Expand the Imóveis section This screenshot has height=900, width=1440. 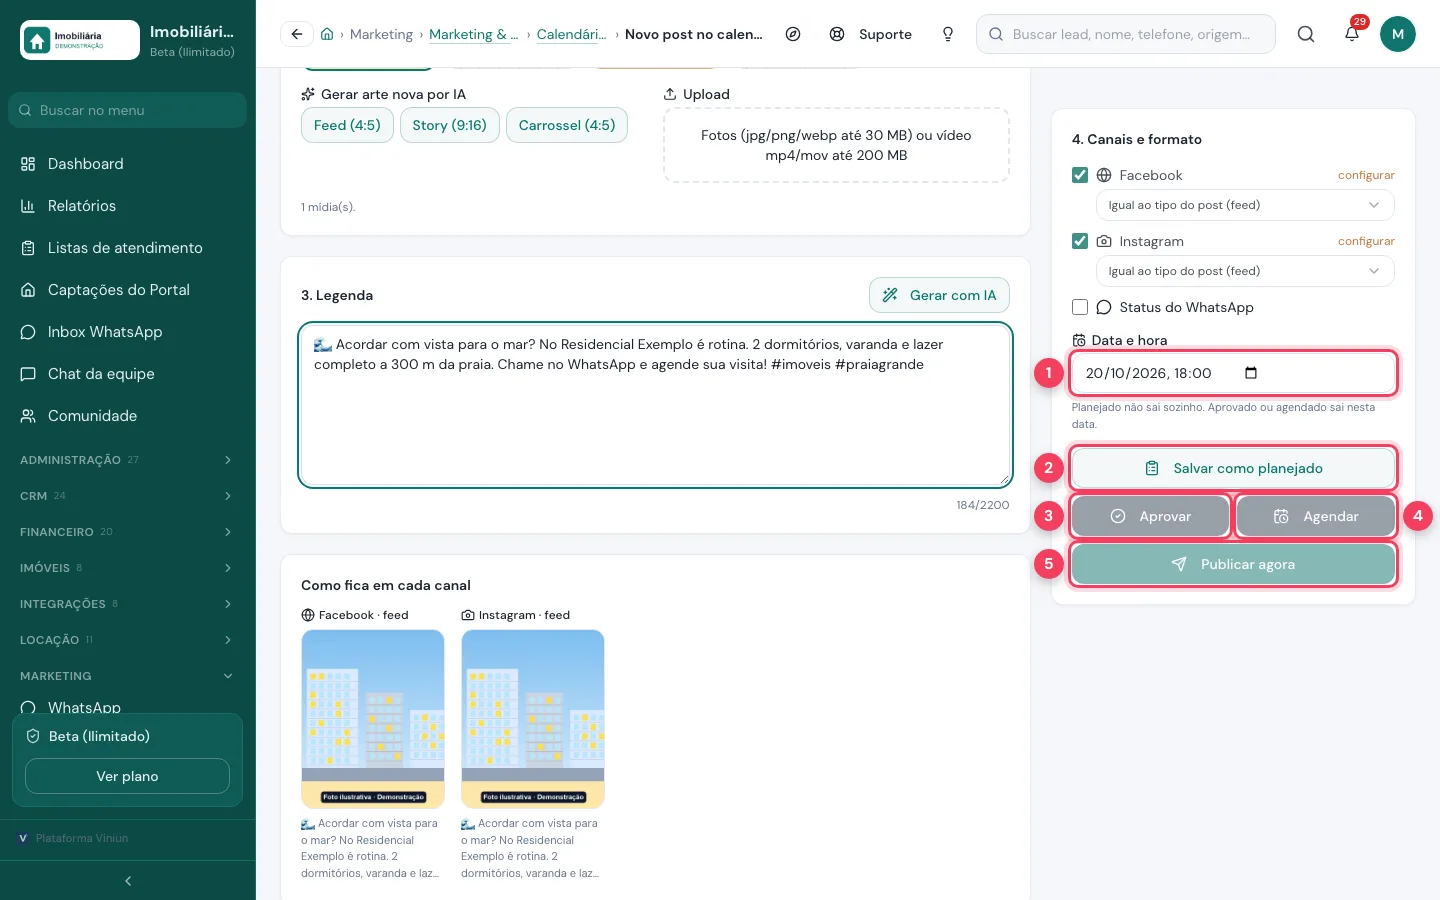pos(128,568)
